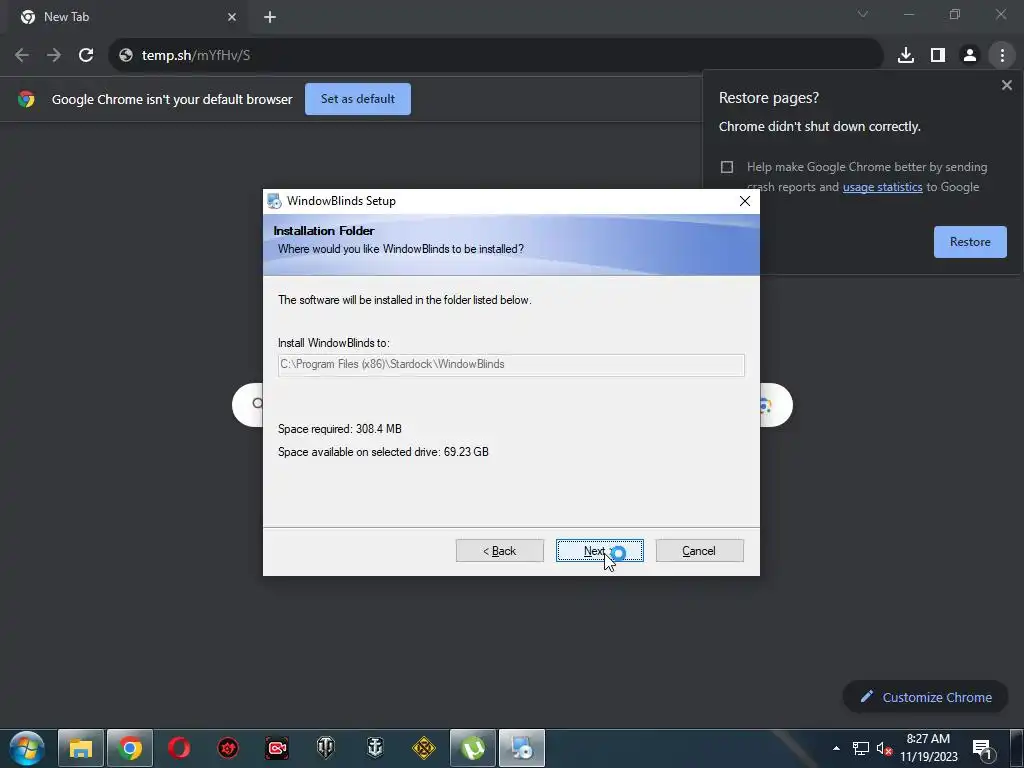This screenshot has width=1024, height=768.
Task: Open the red gear app on taskbar
Action: click(228, 748)
